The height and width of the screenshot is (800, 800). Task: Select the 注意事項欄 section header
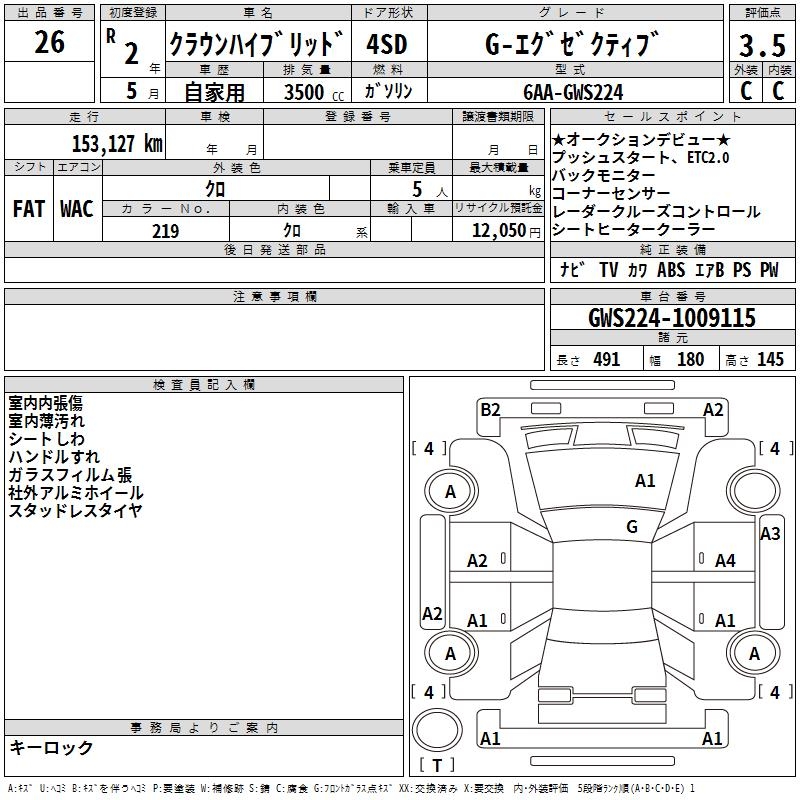pos(274,296)
